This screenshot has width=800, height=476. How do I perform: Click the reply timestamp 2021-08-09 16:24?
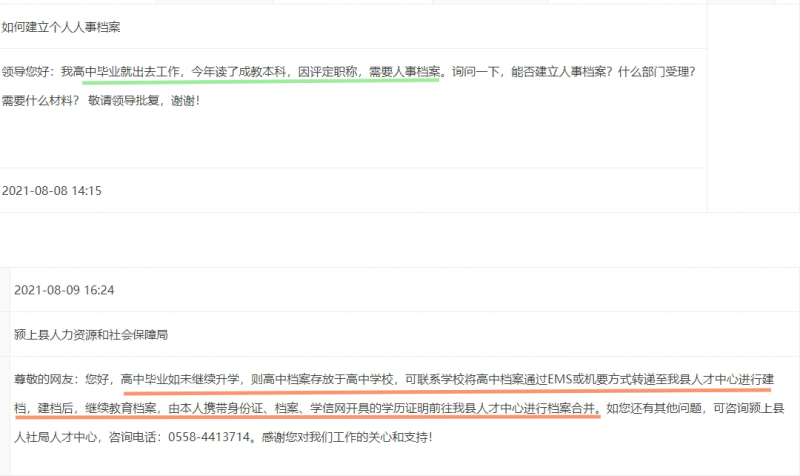tap(64, 290)
